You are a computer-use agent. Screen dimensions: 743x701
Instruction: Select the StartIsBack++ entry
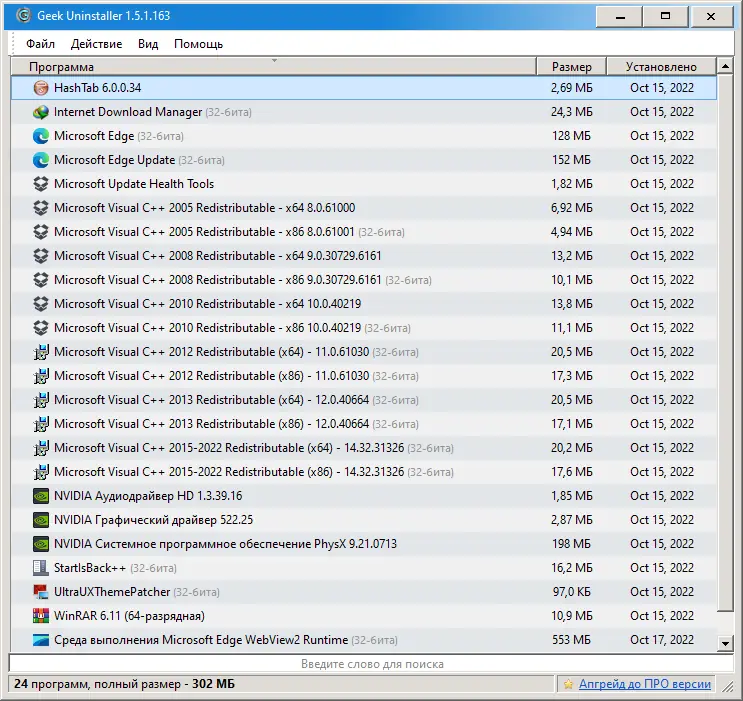tap(364, 568)
